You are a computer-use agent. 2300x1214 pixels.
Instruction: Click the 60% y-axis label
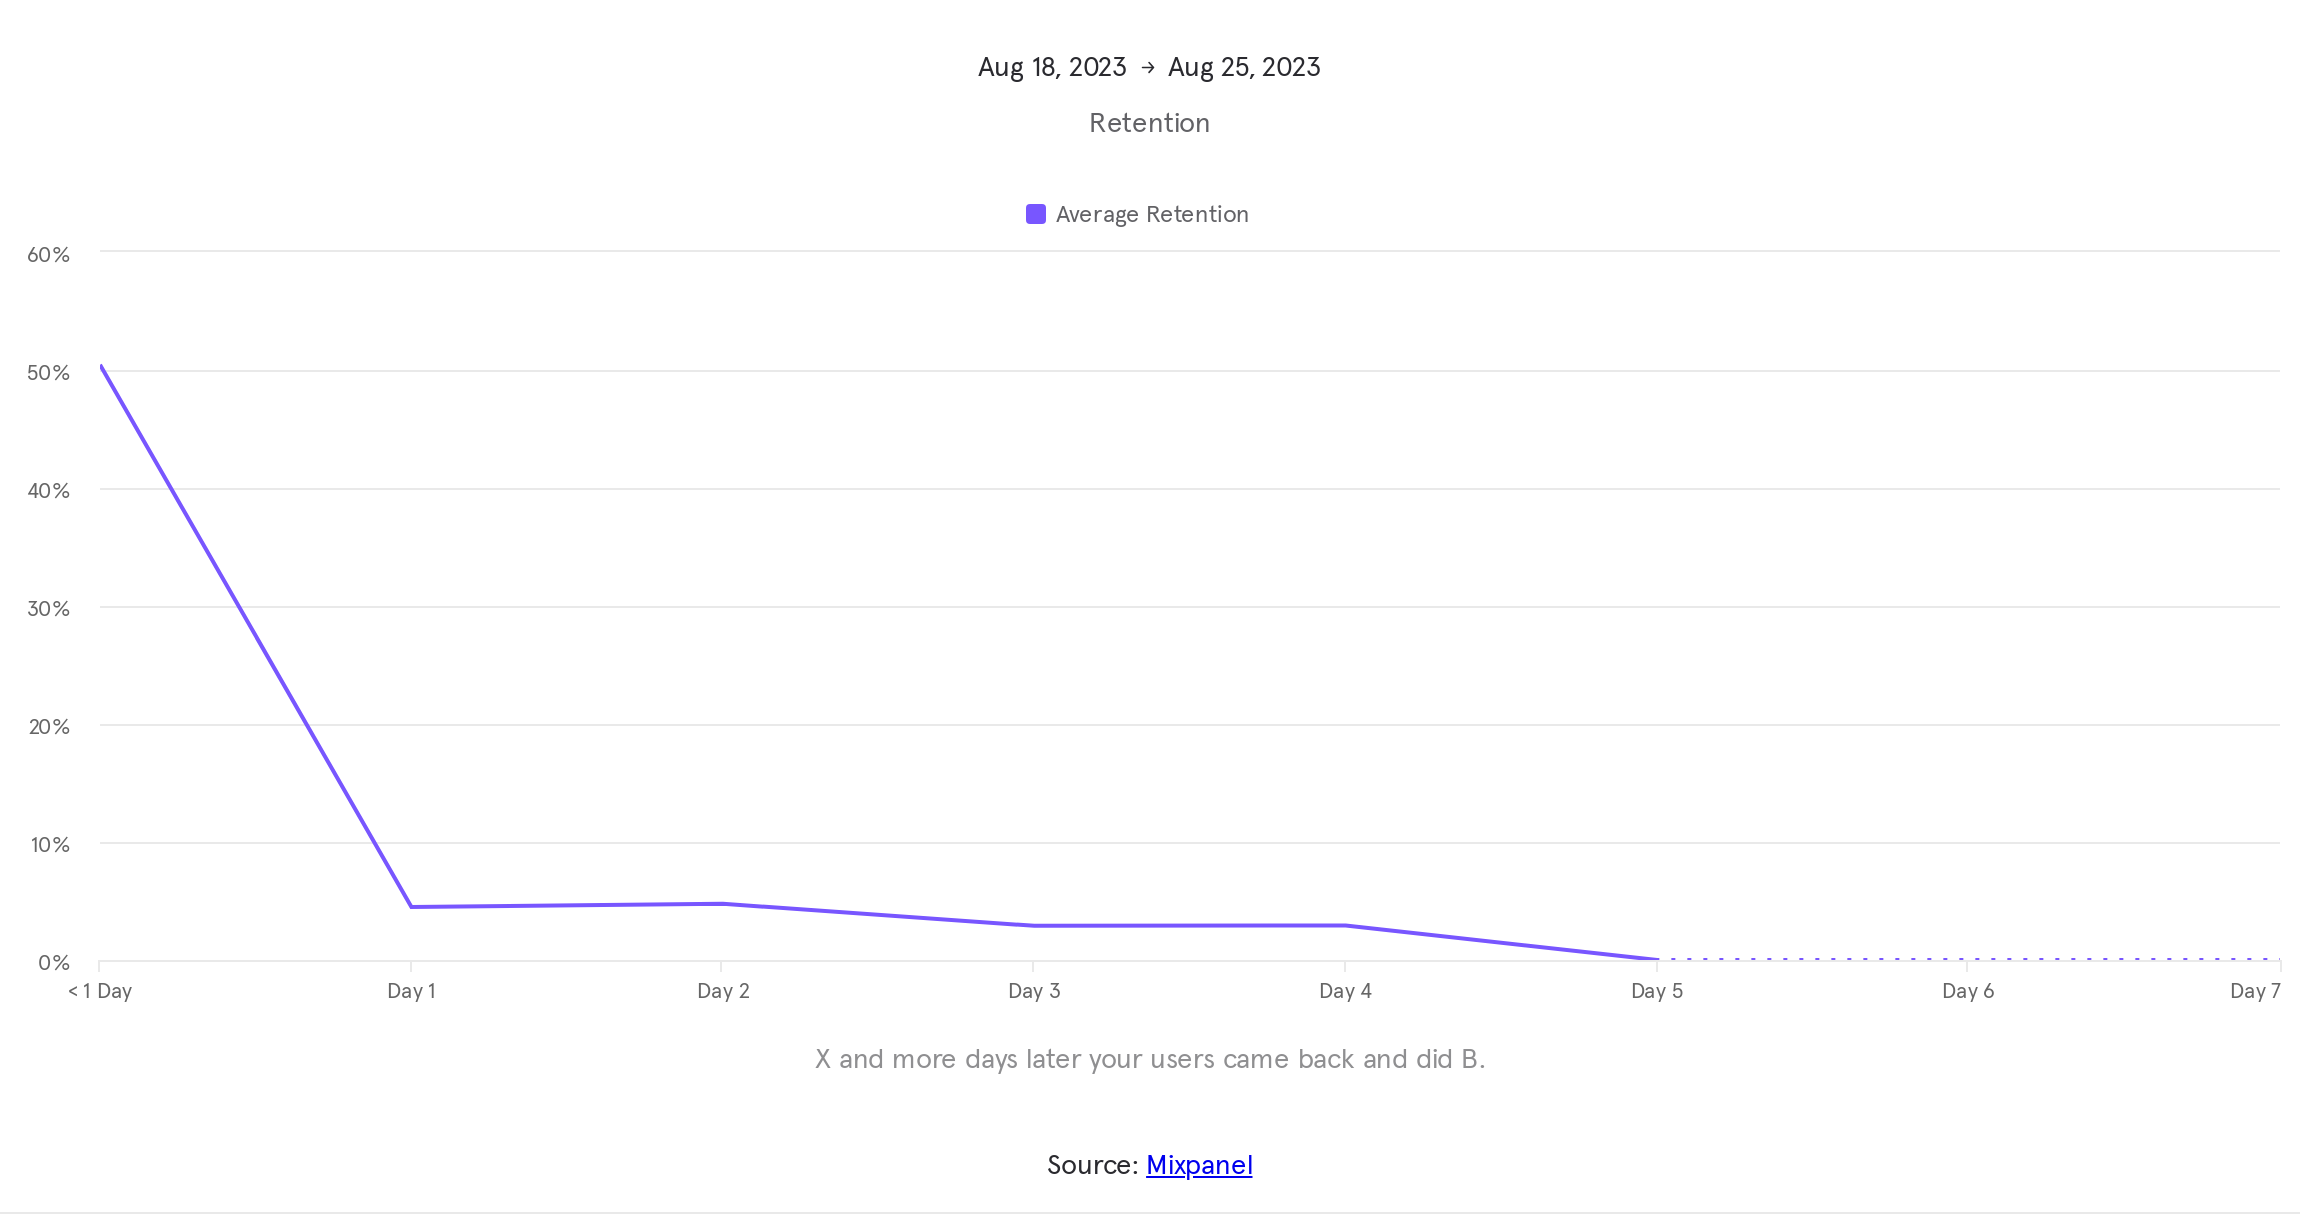(48, 255)
